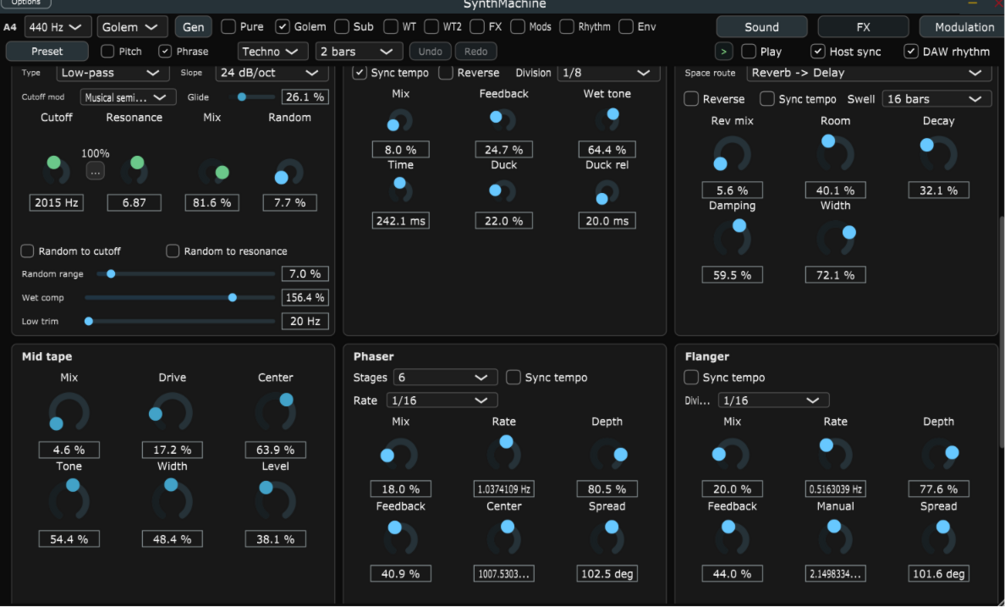Viewport: 1005px width, 607px height.
Task: Click the Mid tape Center knob
Action: [x=276, y=412]
